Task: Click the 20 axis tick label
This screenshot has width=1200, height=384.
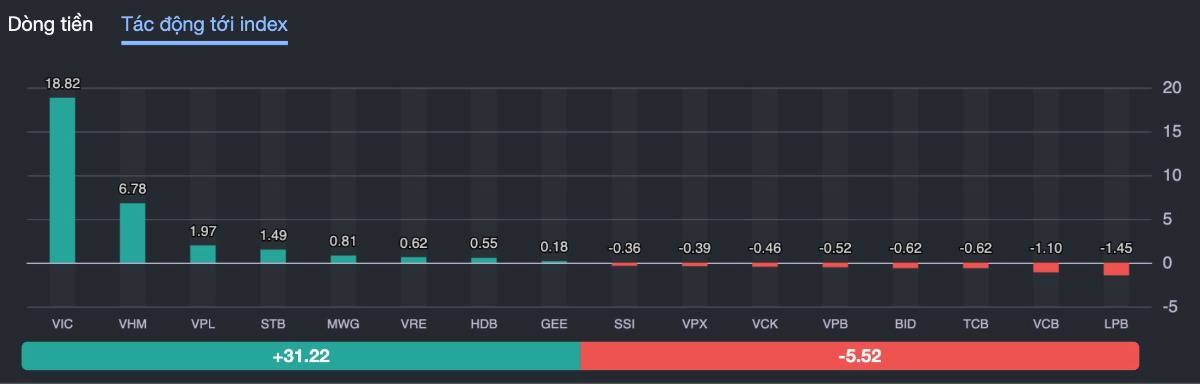Action: (1171, 87)
